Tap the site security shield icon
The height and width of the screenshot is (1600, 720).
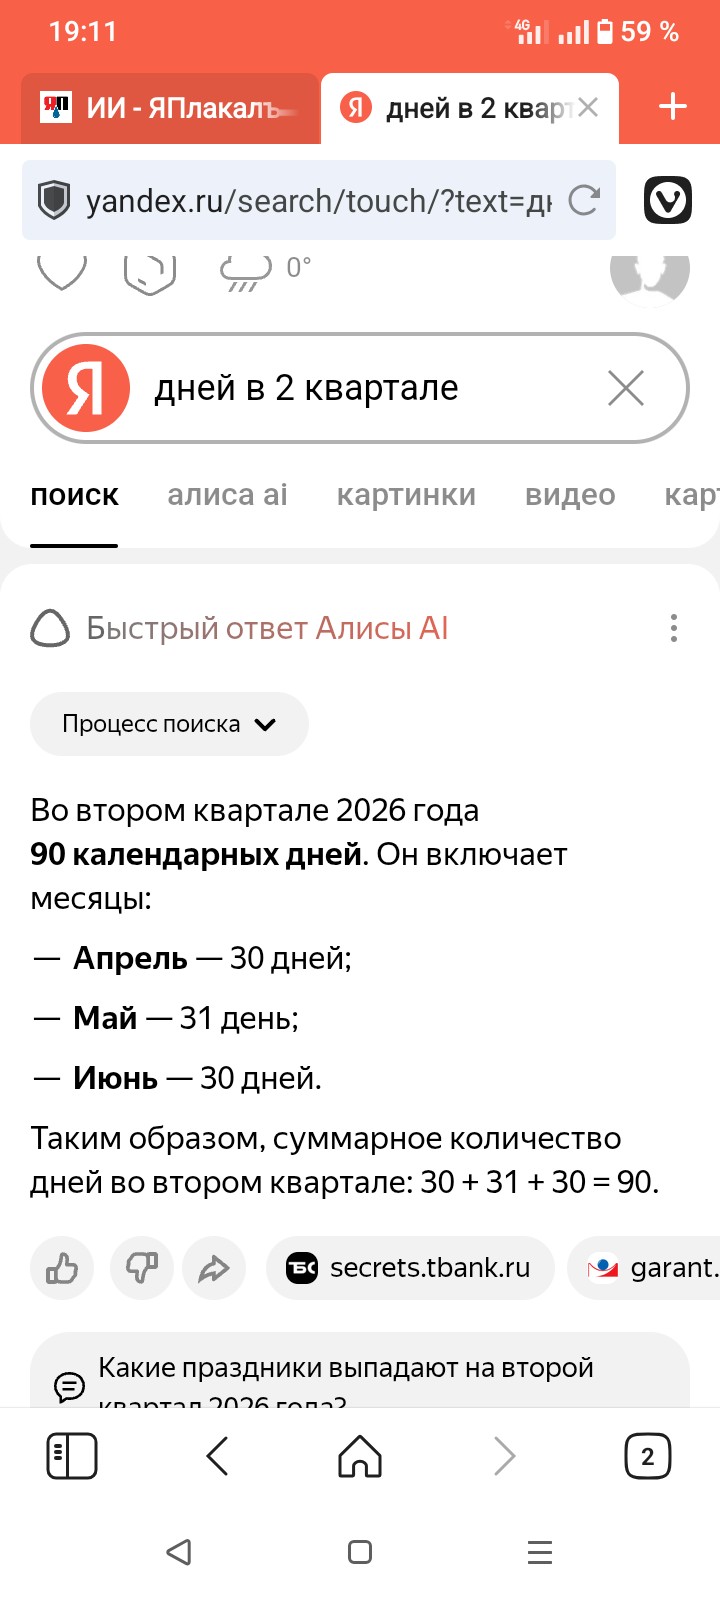(x=54, y=201)
